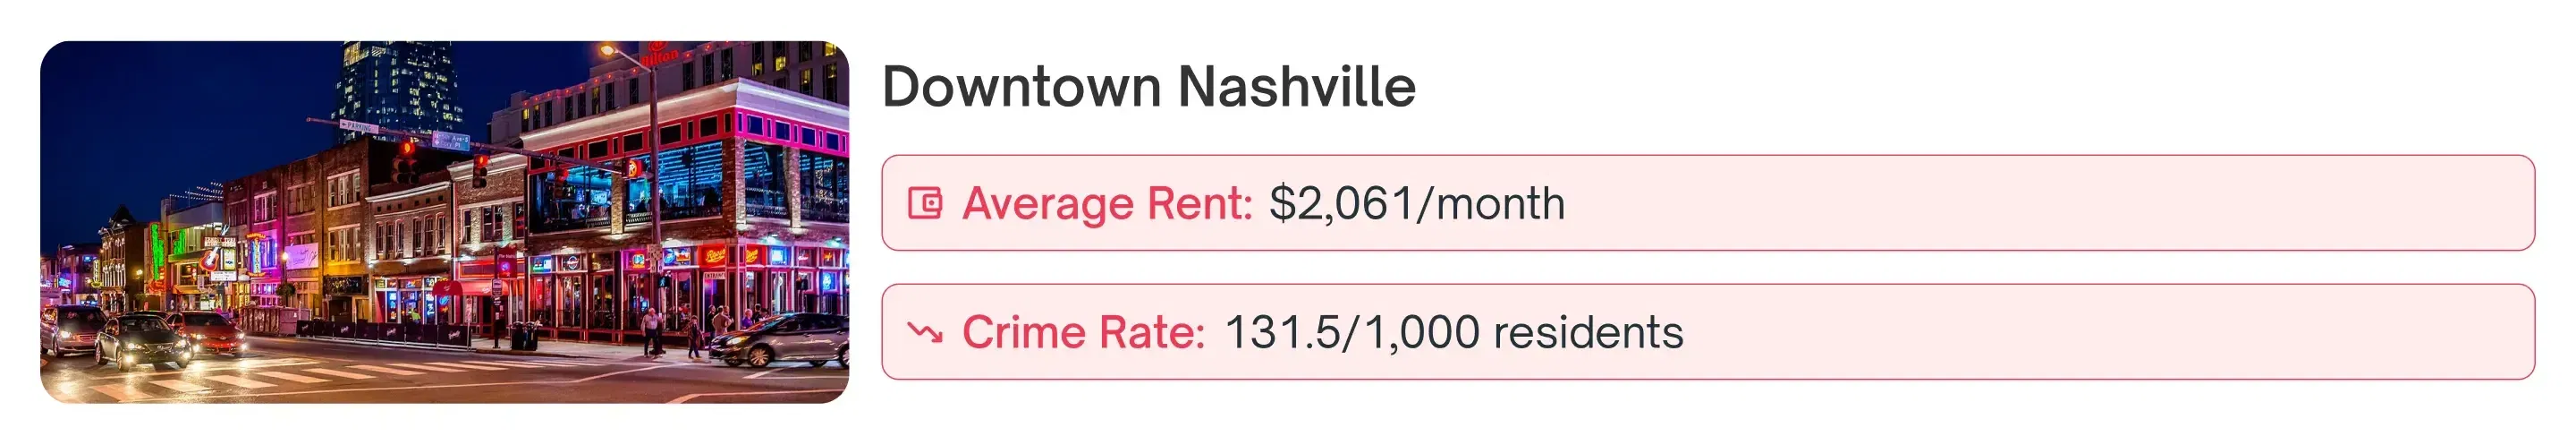Select the "Average Rent:" label
Screen dimensions: 2576x445
click(1107, 204)
